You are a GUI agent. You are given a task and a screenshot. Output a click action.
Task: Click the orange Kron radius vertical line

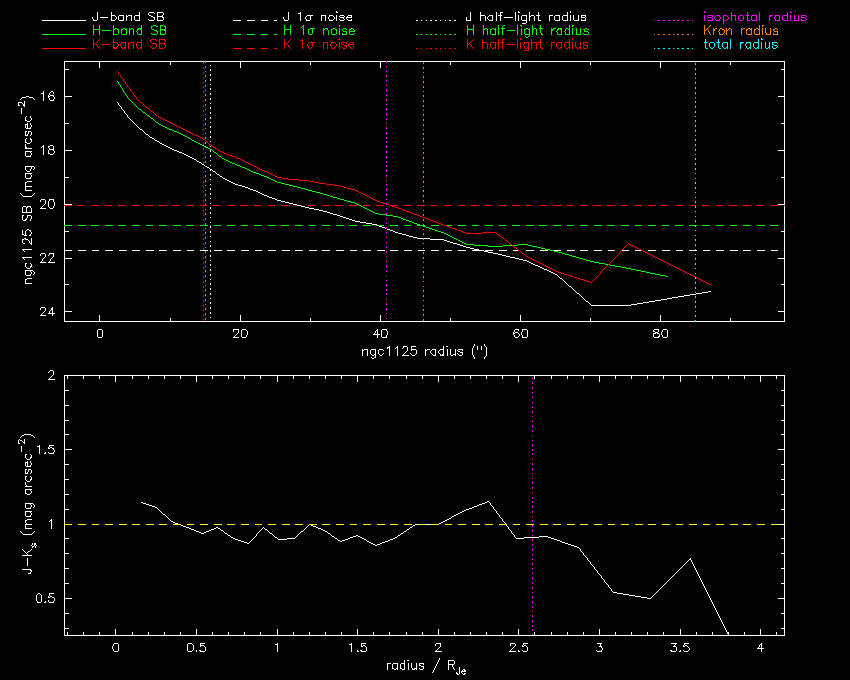tap(423, 191)
